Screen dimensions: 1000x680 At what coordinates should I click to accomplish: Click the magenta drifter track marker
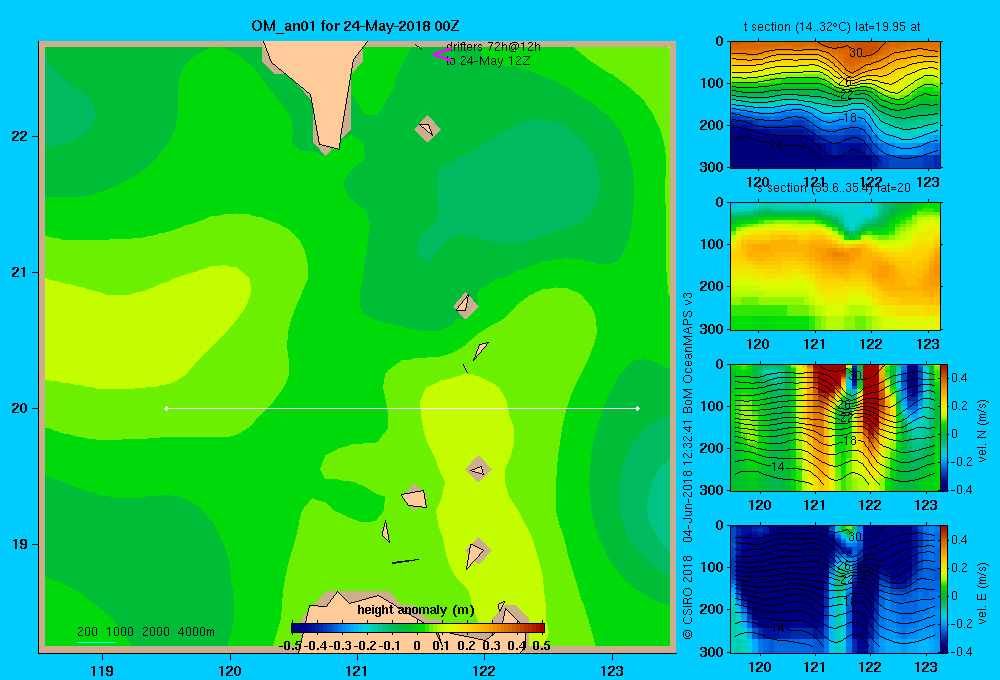click(442, 55)
